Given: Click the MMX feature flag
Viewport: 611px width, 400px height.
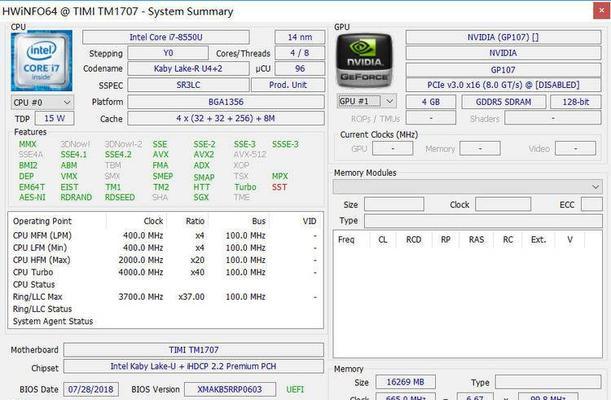Looking at the screenshot, I should tap(28, 144).
